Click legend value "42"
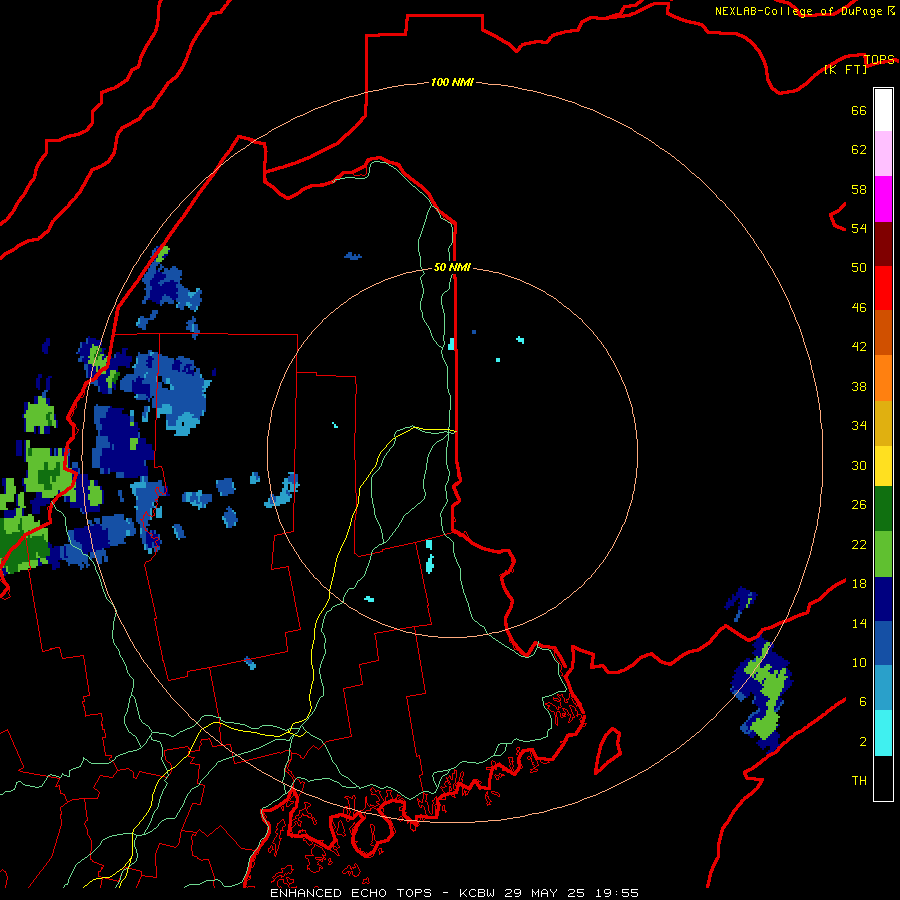The height and width of the screenshot is (900, 900). pos(859,346)
